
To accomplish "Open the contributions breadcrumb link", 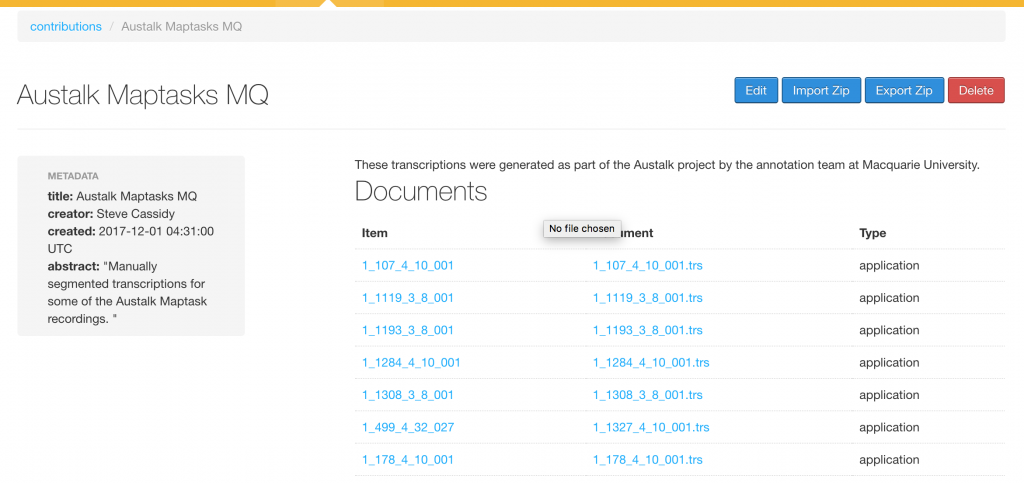I will pos(66,27).
